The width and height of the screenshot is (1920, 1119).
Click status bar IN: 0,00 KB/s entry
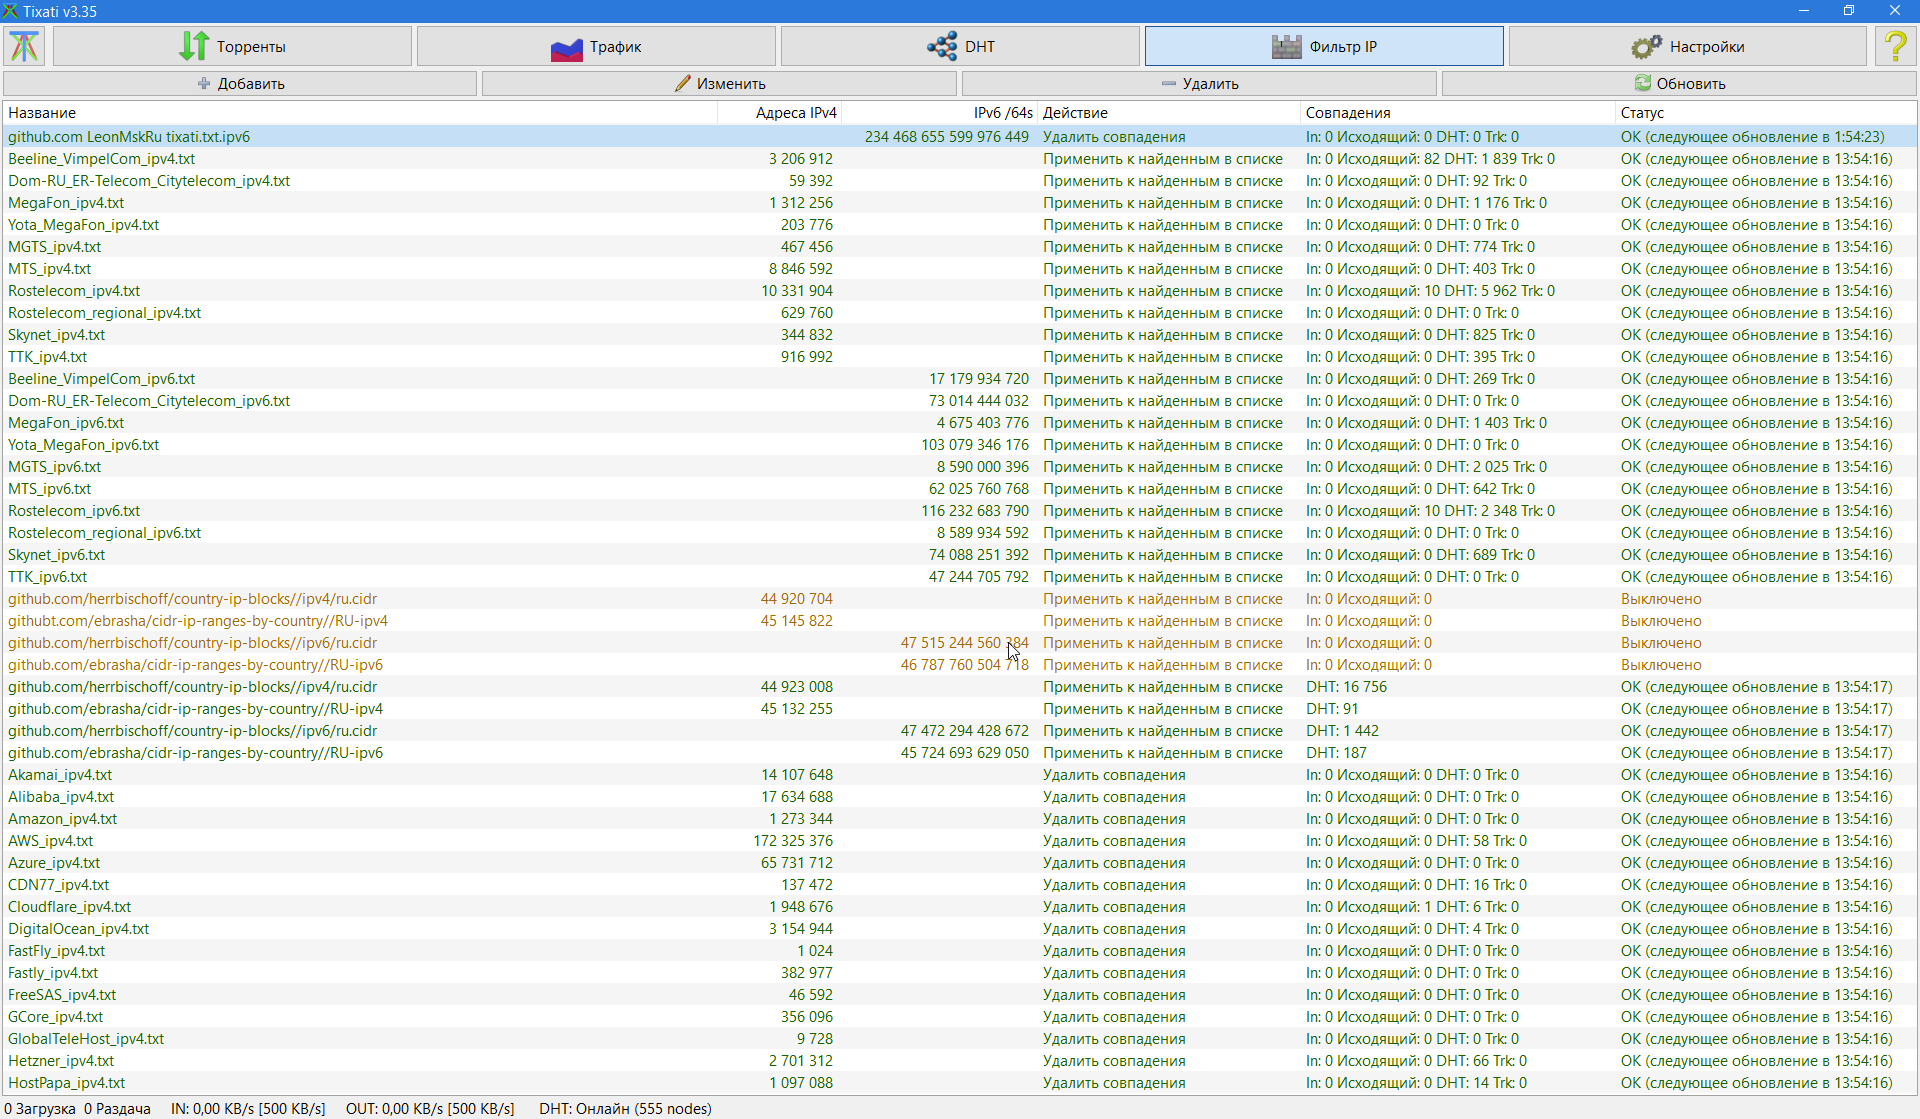[x=248, y=1108]
